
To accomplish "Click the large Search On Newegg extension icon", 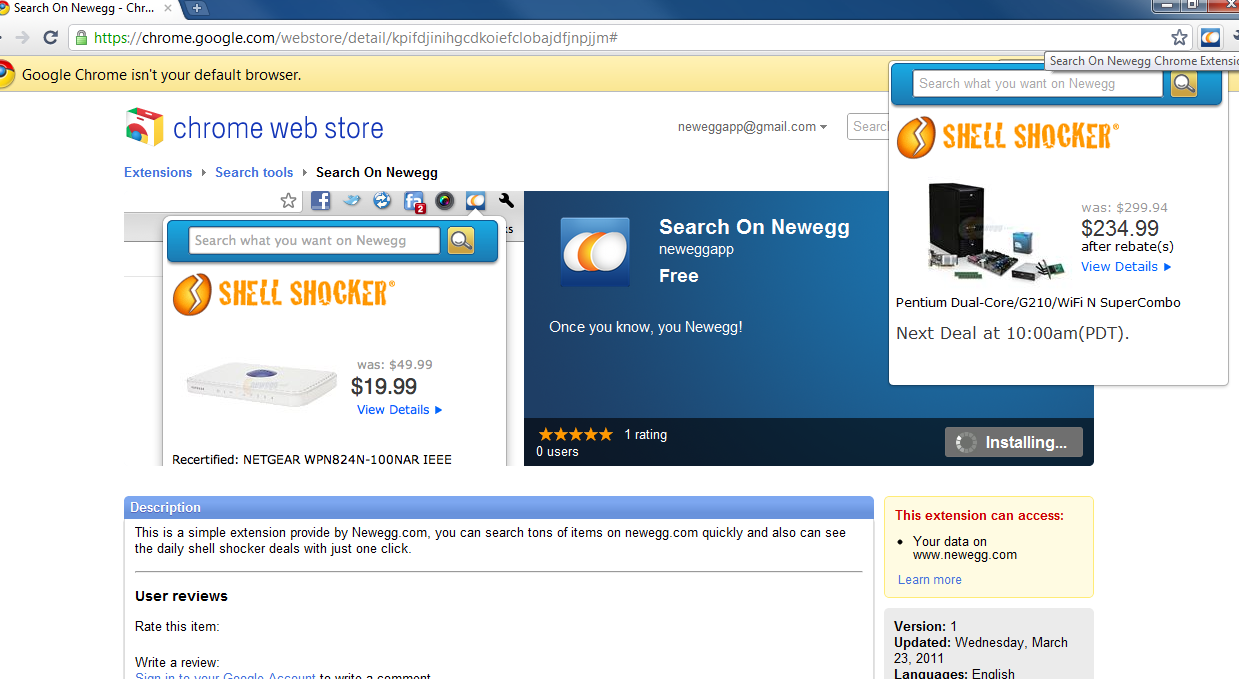I will coord(595,252).
